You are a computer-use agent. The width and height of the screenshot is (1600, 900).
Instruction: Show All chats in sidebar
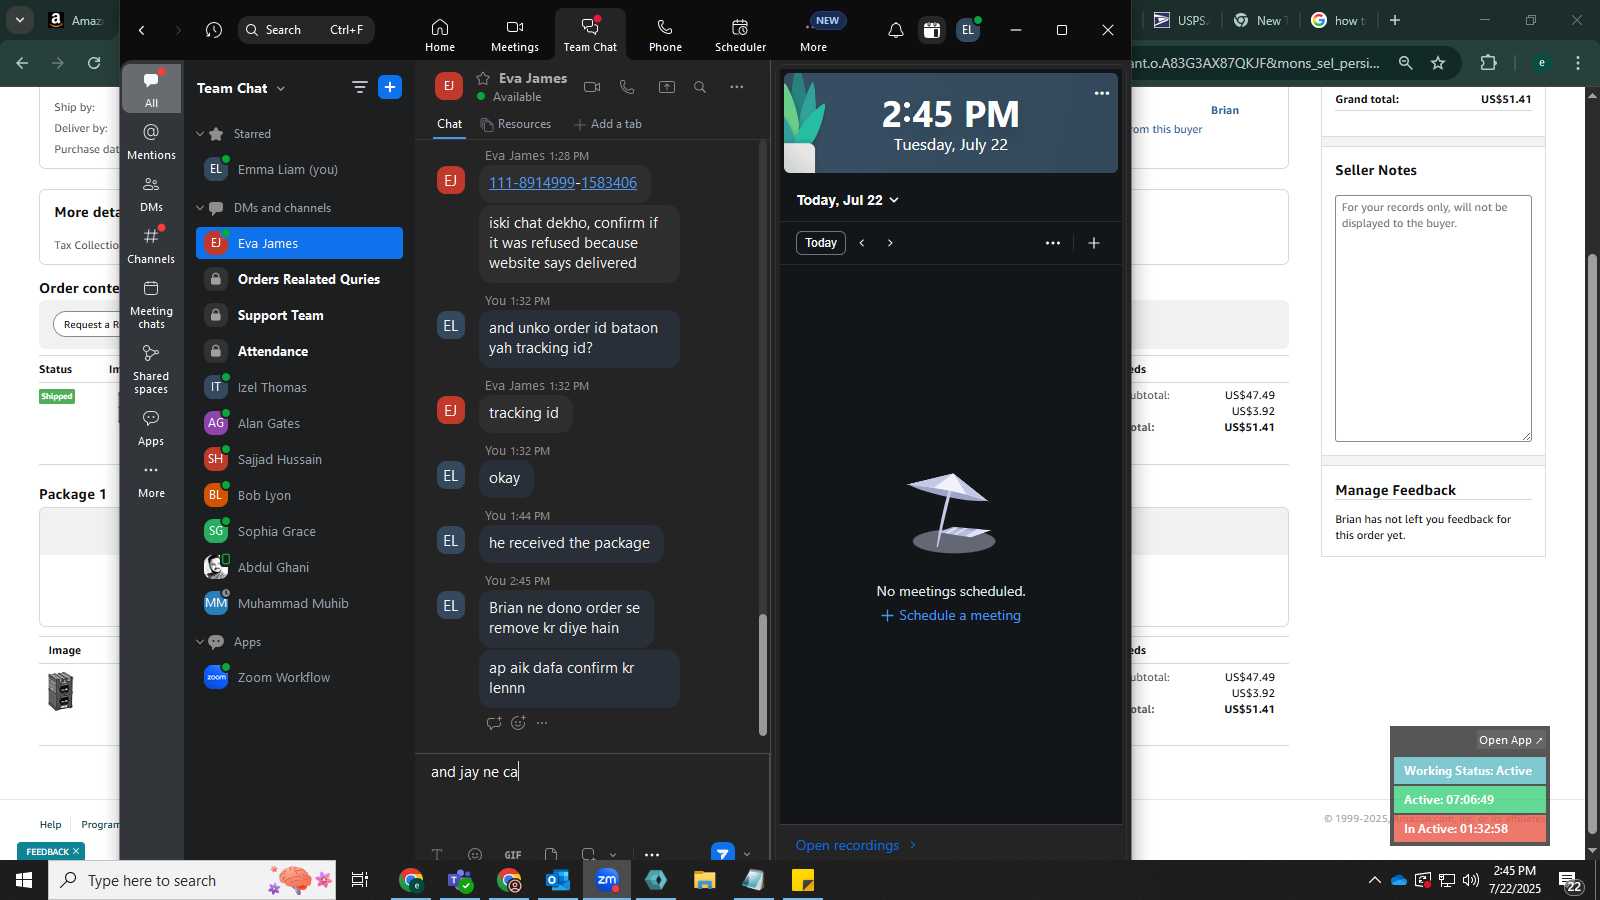151,88
